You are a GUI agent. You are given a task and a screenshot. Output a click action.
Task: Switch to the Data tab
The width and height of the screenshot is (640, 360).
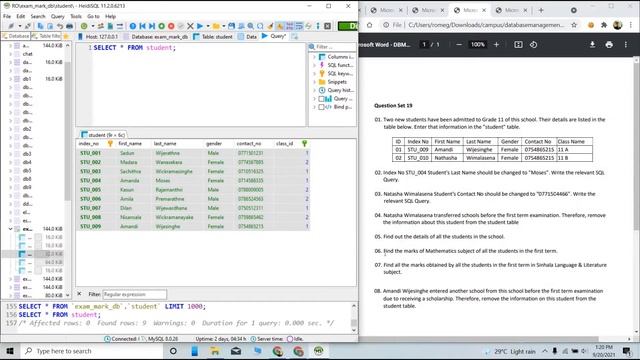click(x=247, y=37)
